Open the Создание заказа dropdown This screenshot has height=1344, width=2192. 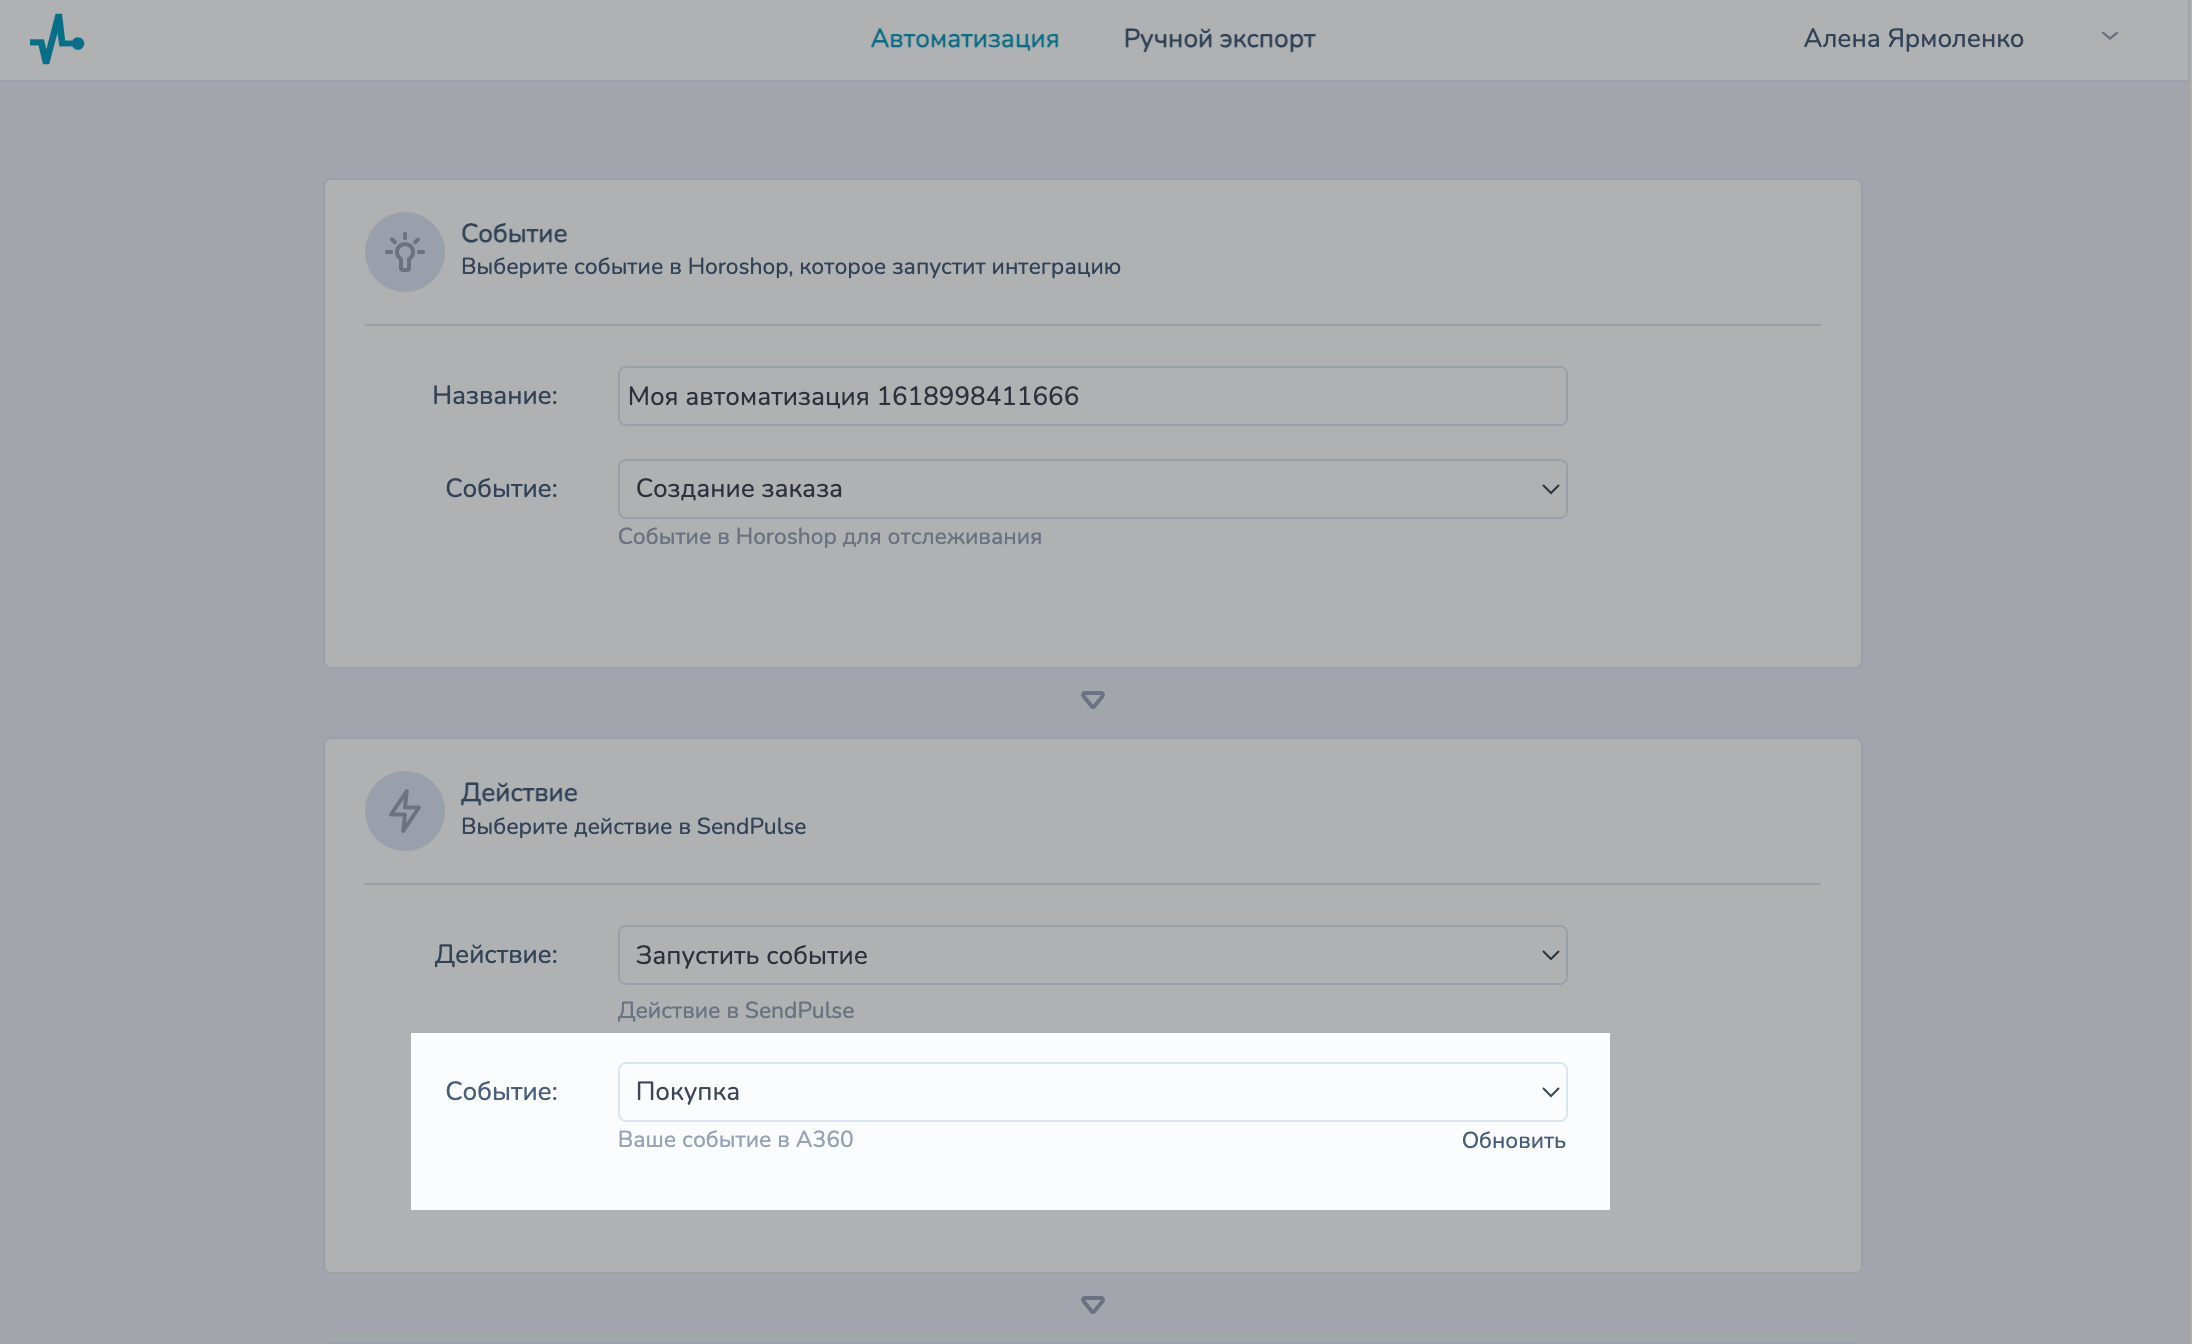[1092, 489]
